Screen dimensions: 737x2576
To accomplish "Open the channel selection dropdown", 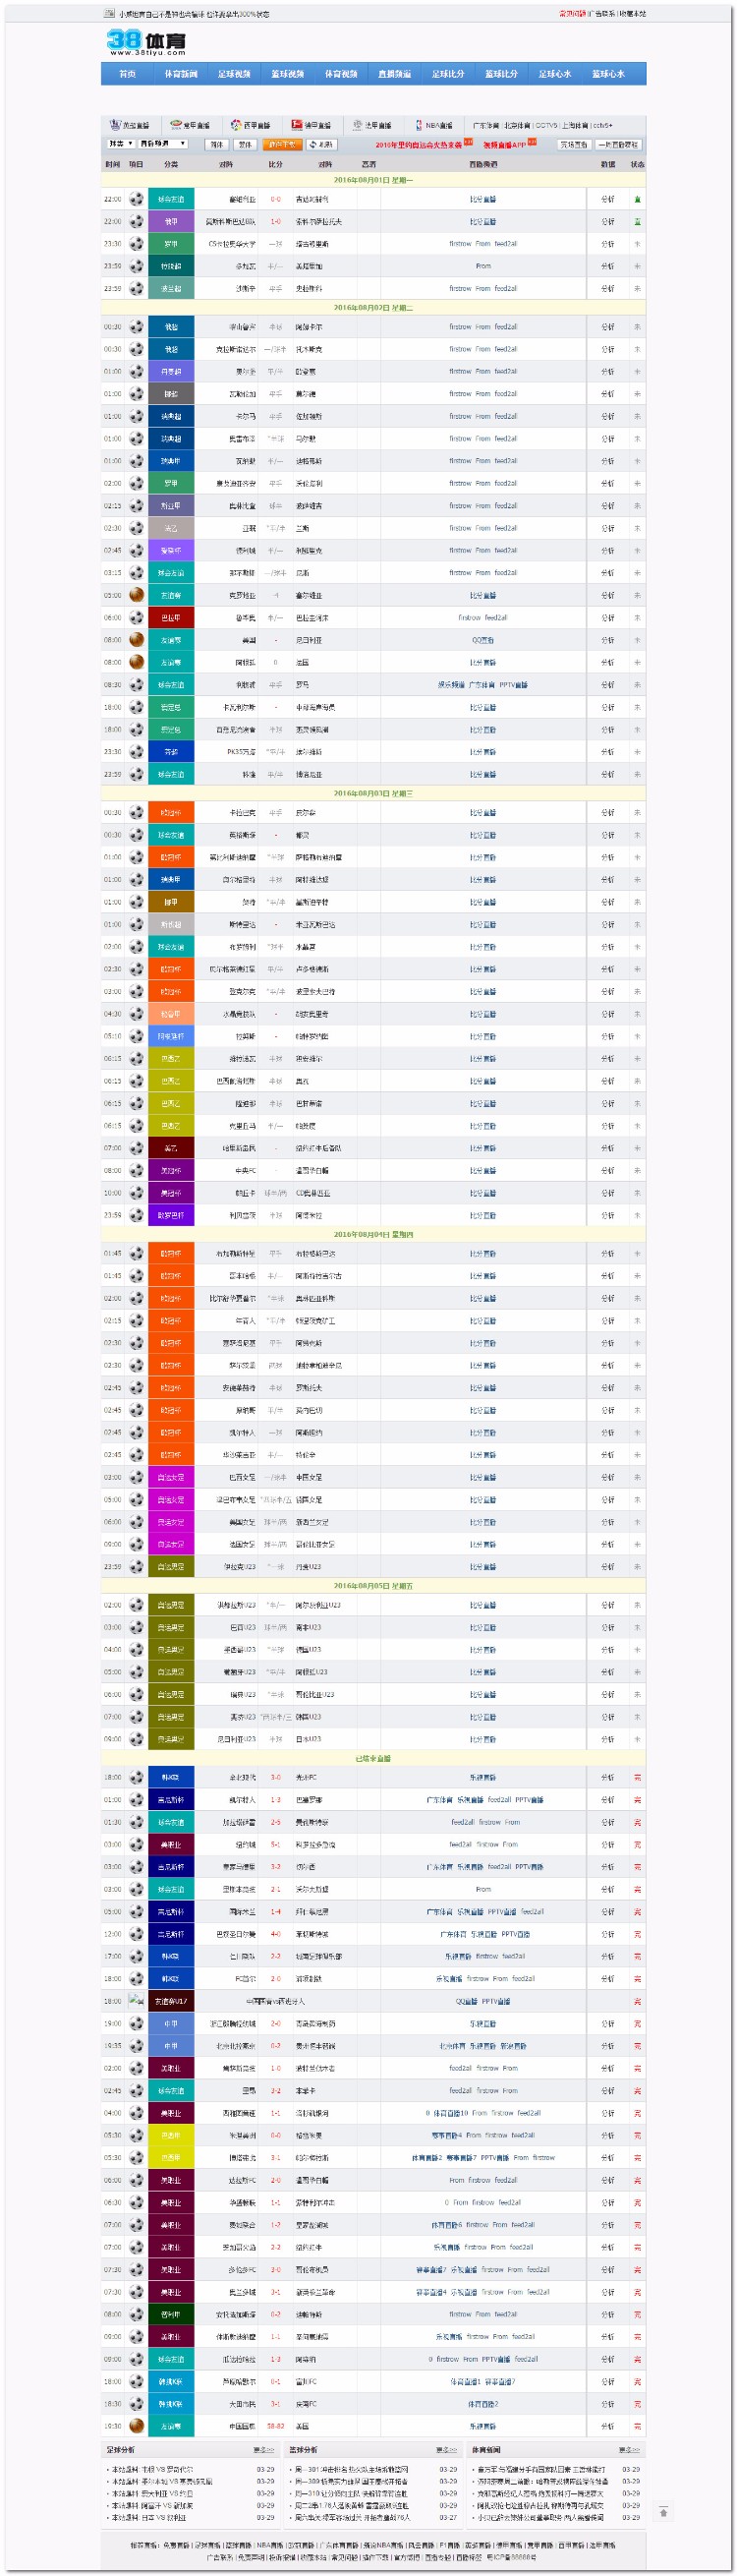I will point(163,144).
